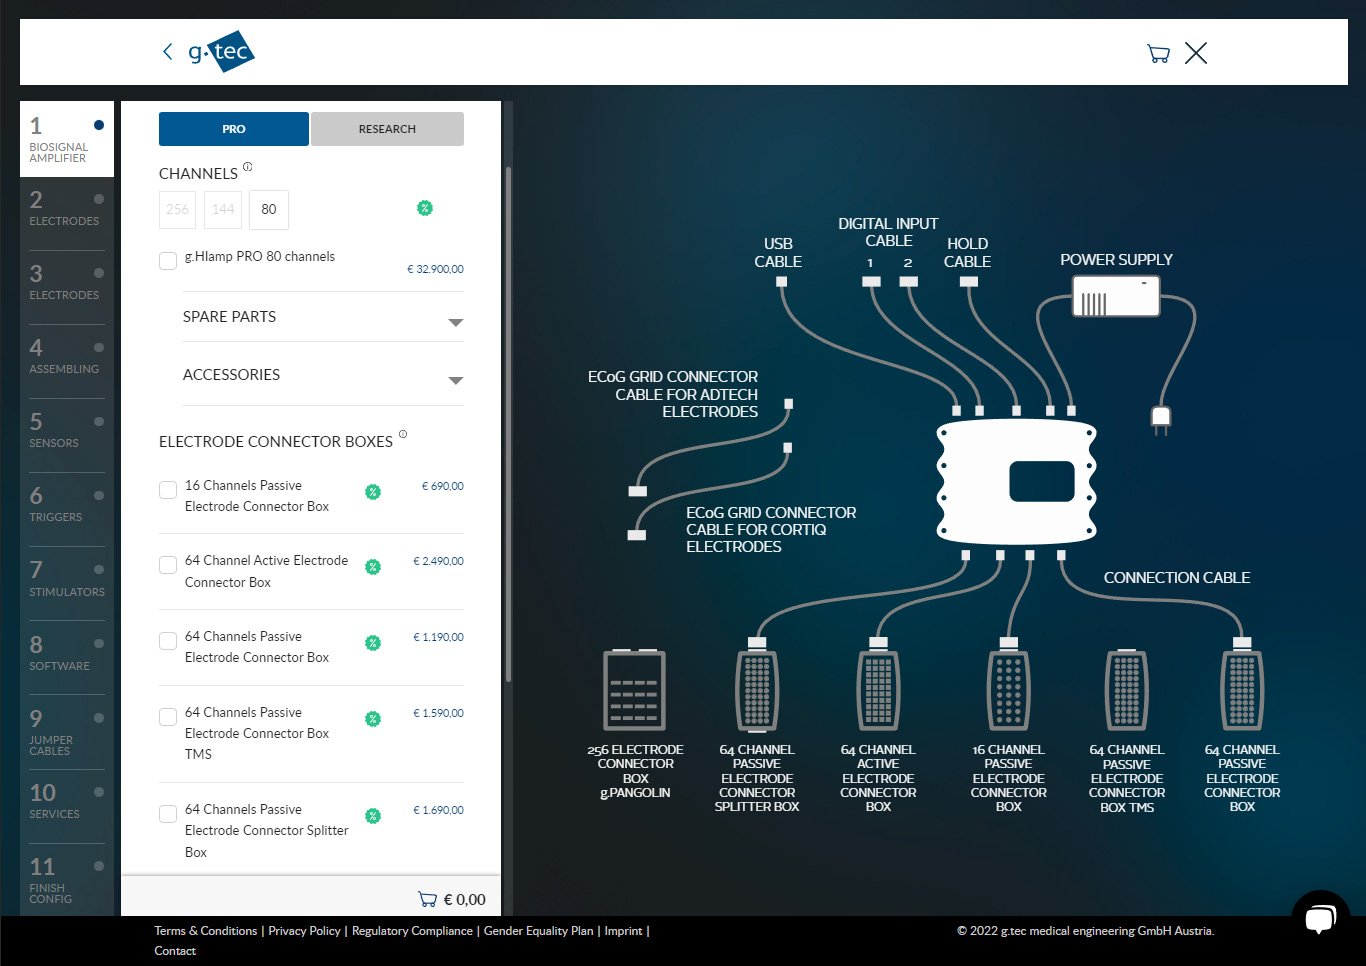This screenshot has height=966, width=1366.
Task: Check the g.HIamp PRO 80 channels box
Action: click(x=168, y=261)
